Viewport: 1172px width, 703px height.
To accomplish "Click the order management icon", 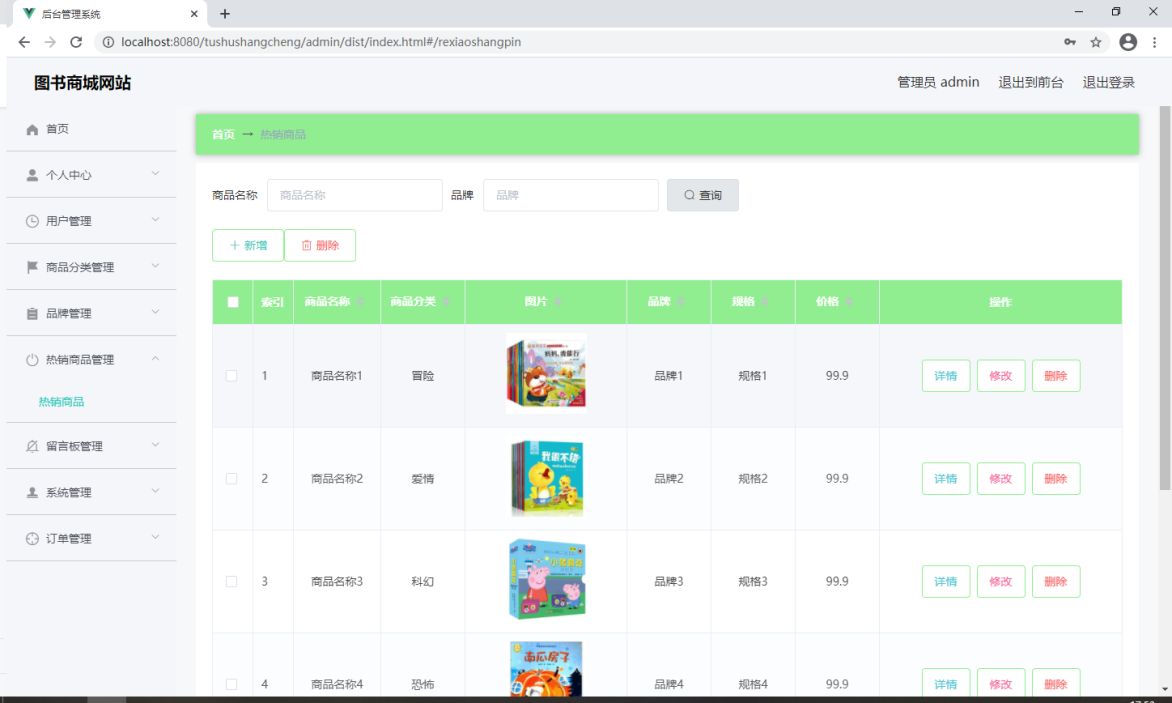I will (32, 539).
